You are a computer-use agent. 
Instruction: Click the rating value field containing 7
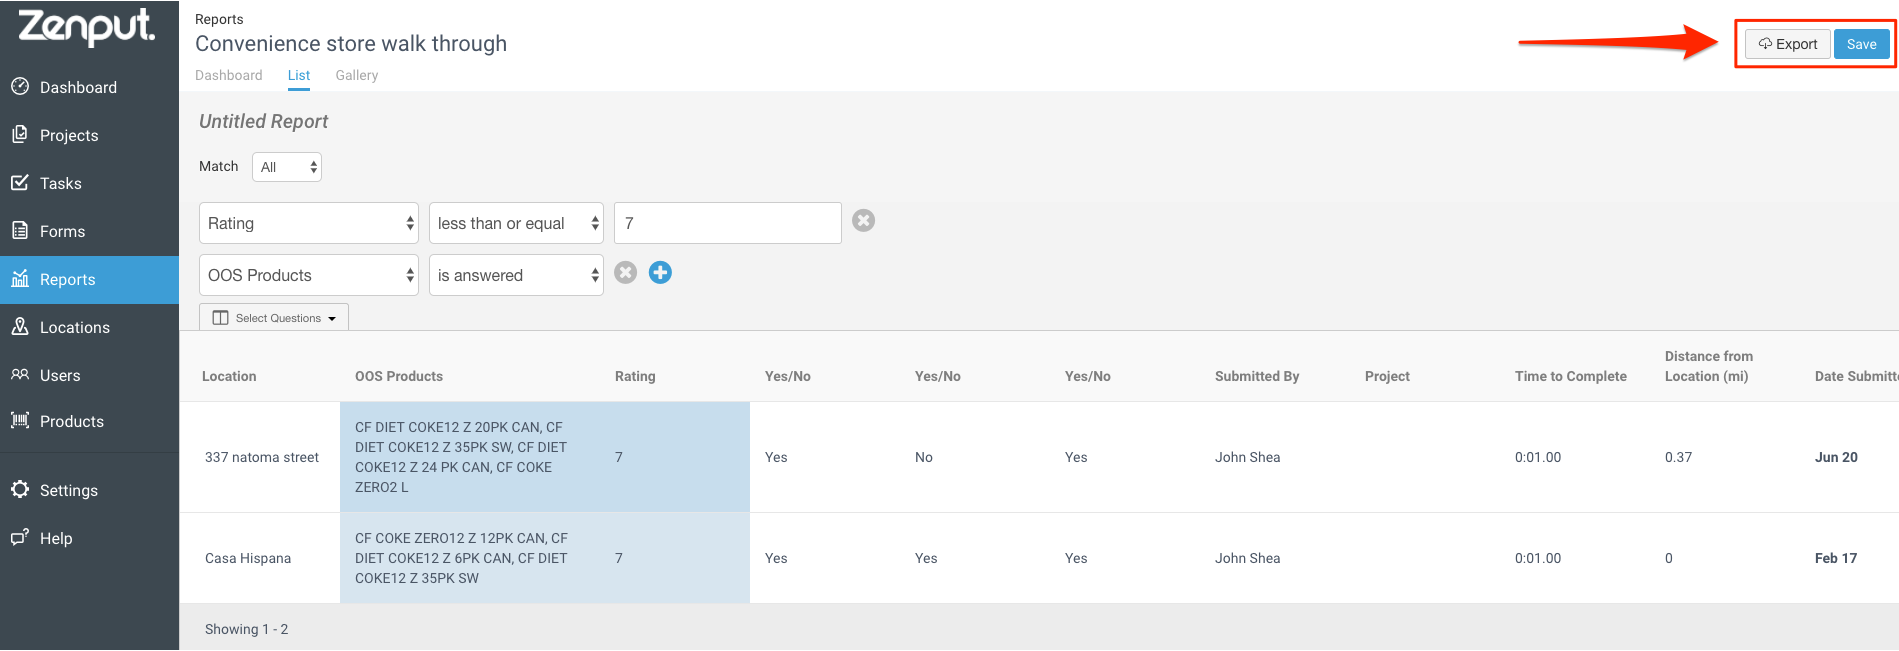pos(728,223)
